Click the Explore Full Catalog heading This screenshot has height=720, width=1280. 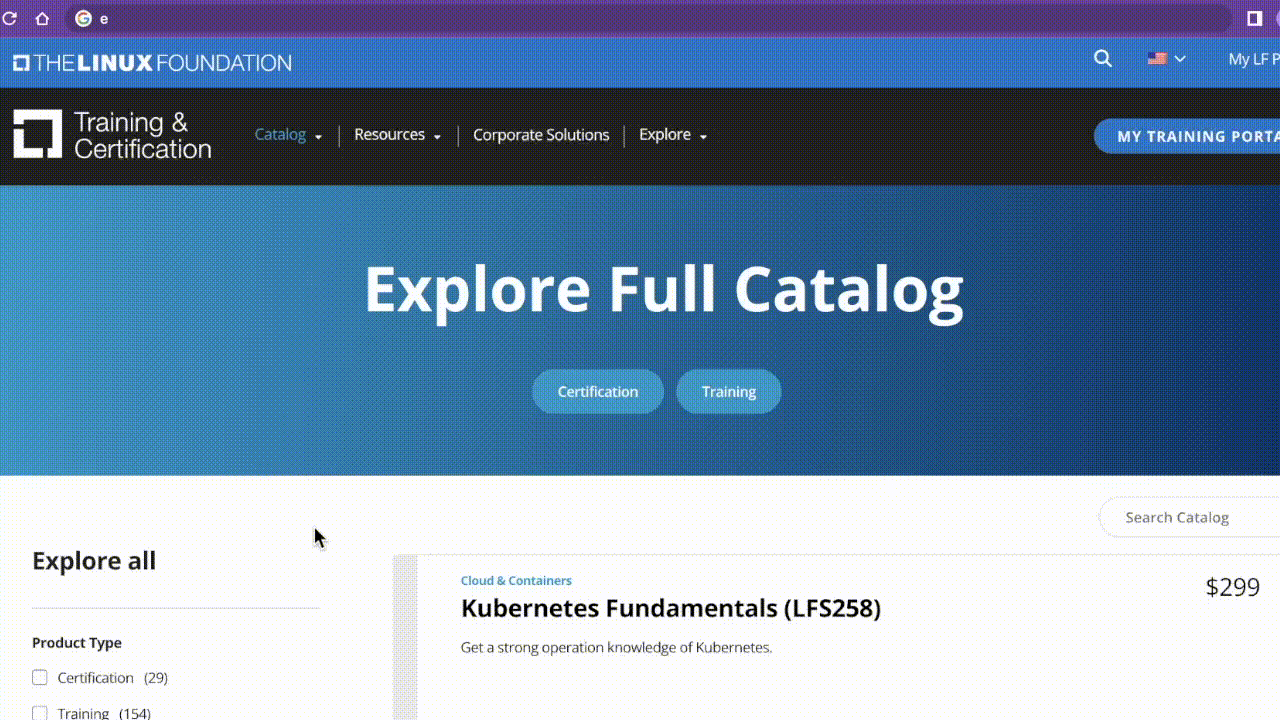(664, 289)
